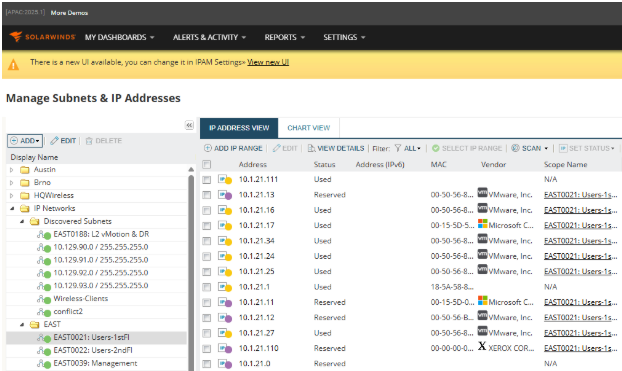Click the yellow warning icon in banner
The image size is (622, 371).
(x=13, y=64)
